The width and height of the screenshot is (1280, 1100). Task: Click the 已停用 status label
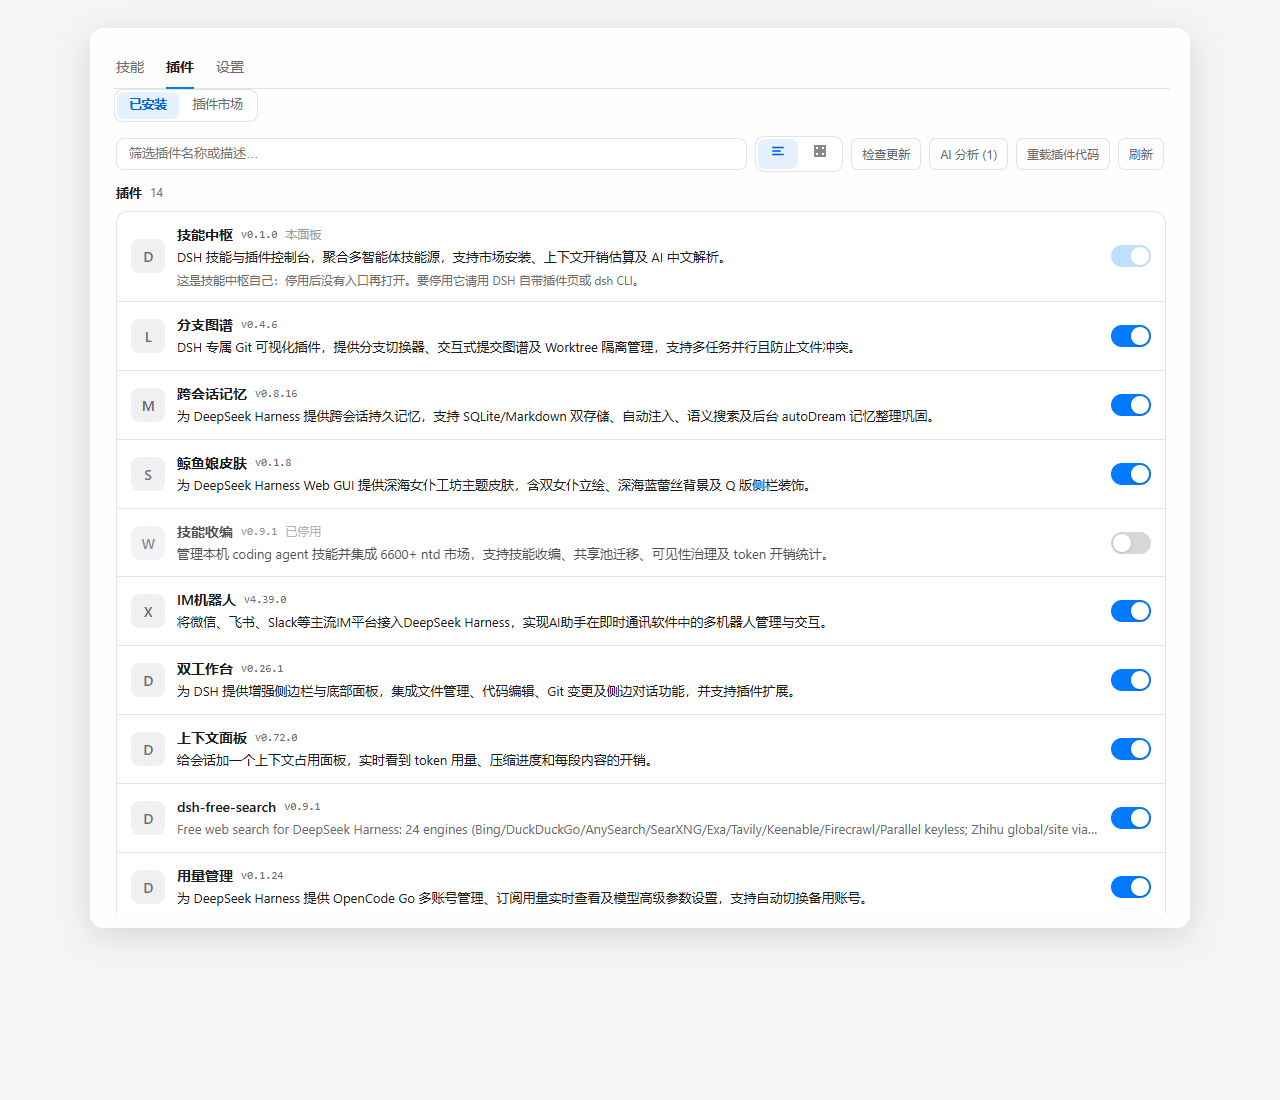click(303, 532)
